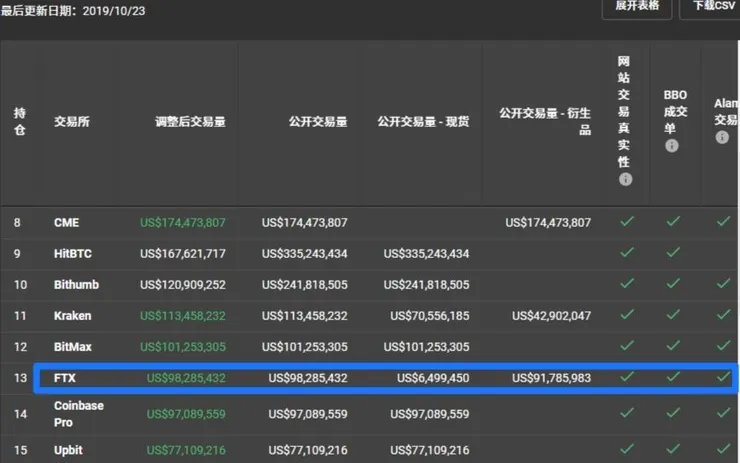Click HitBTC BBO checkmark
Viewport: 740px width, 463px height.
tap(673, 252)
